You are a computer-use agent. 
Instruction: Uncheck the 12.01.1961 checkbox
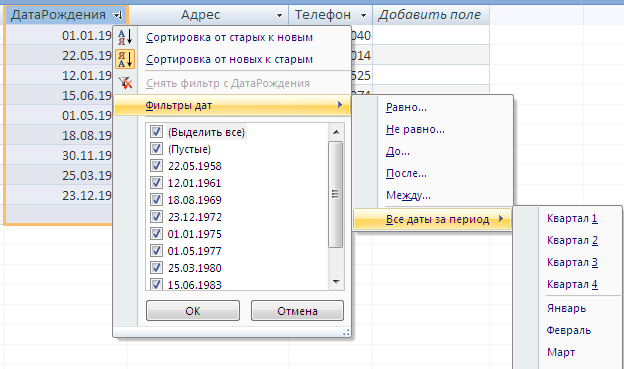[x=156, y=183]
